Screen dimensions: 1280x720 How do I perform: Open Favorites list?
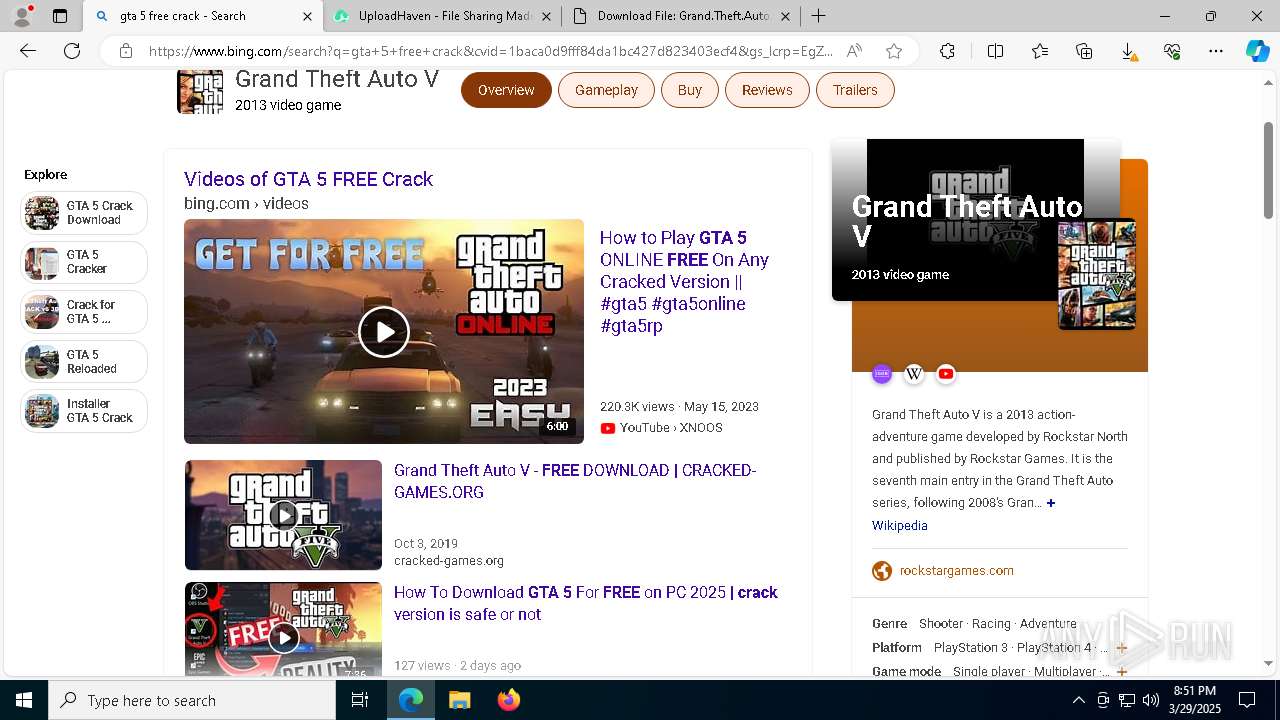pos(1040,51)
